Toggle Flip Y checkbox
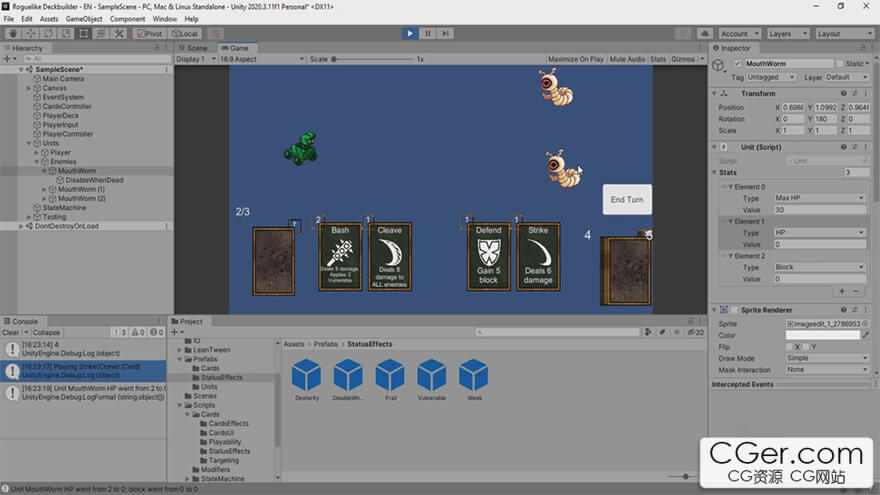 [806, 347]
